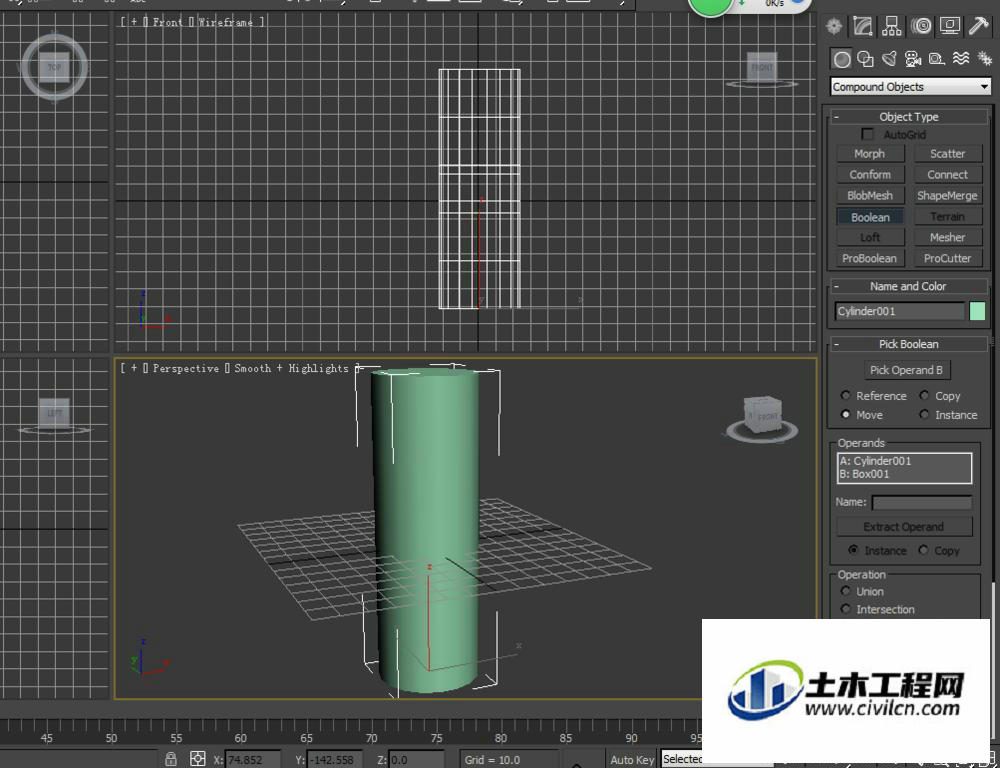Open the green object color swatch
The height and width of the screenshot is (768, 1000).
pyautogui.click(x=977, y=311)
